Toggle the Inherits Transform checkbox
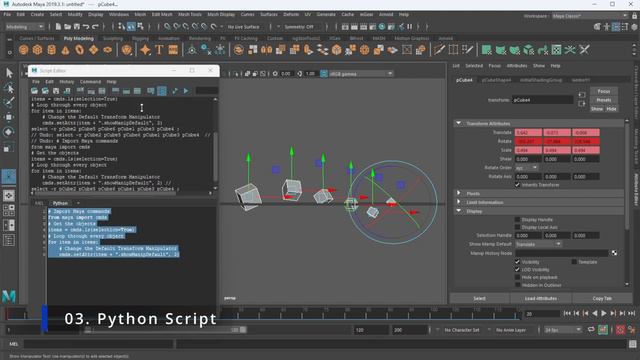 coord(517,185)
